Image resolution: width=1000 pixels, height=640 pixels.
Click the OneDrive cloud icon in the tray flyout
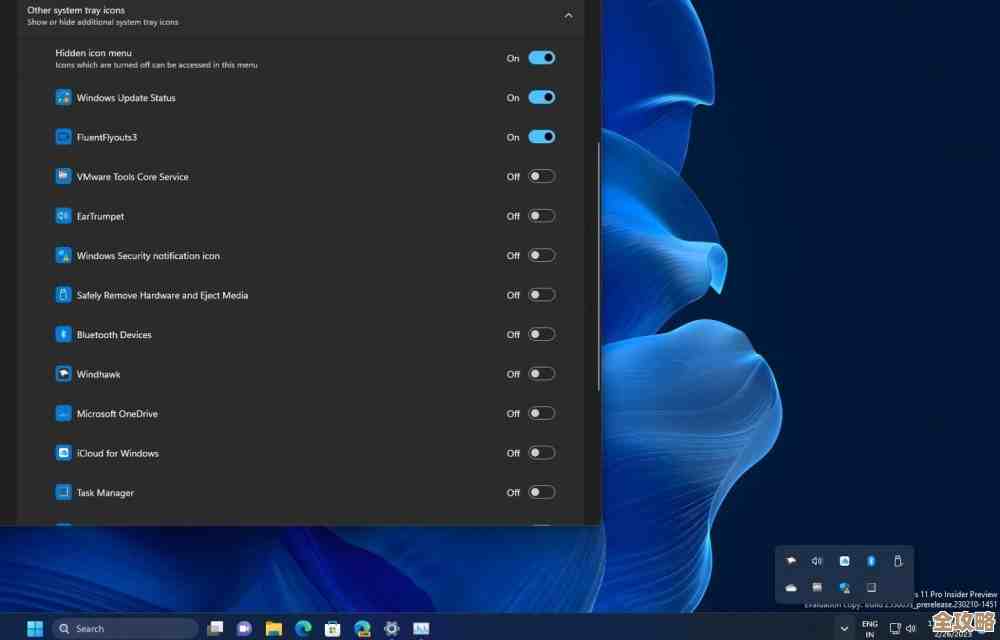coord(791,588)
